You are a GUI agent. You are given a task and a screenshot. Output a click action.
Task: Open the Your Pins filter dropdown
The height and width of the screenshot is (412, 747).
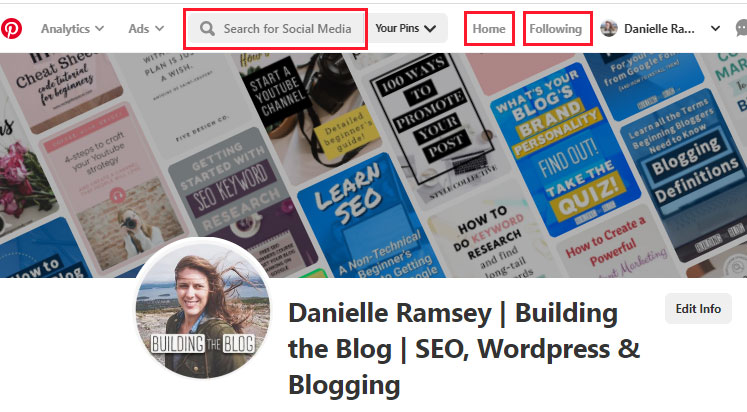[406, 29]
